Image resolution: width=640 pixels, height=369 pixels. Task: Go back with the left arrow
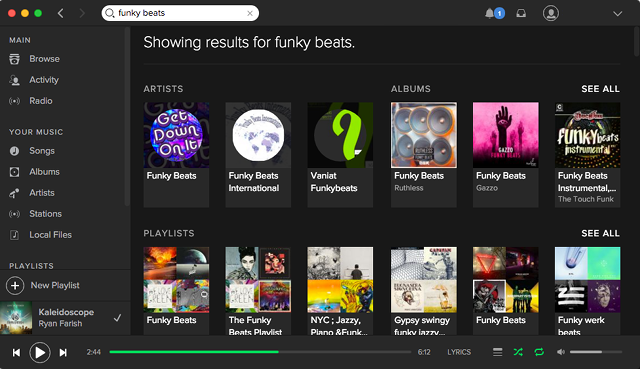pos(61,13)
